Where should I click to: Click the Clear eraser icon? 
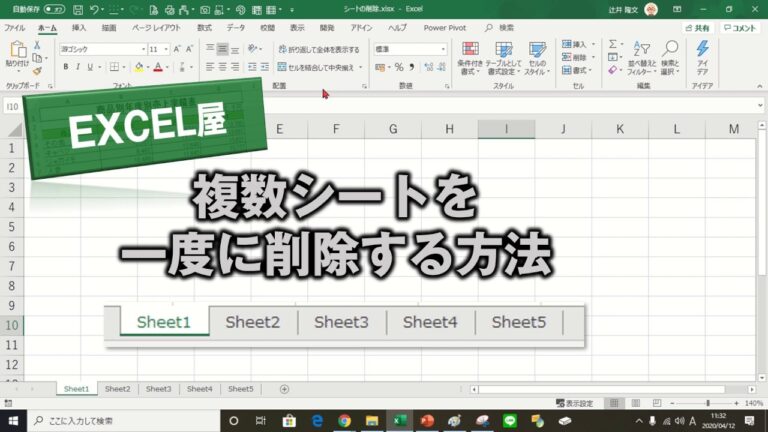coord(612,71)
